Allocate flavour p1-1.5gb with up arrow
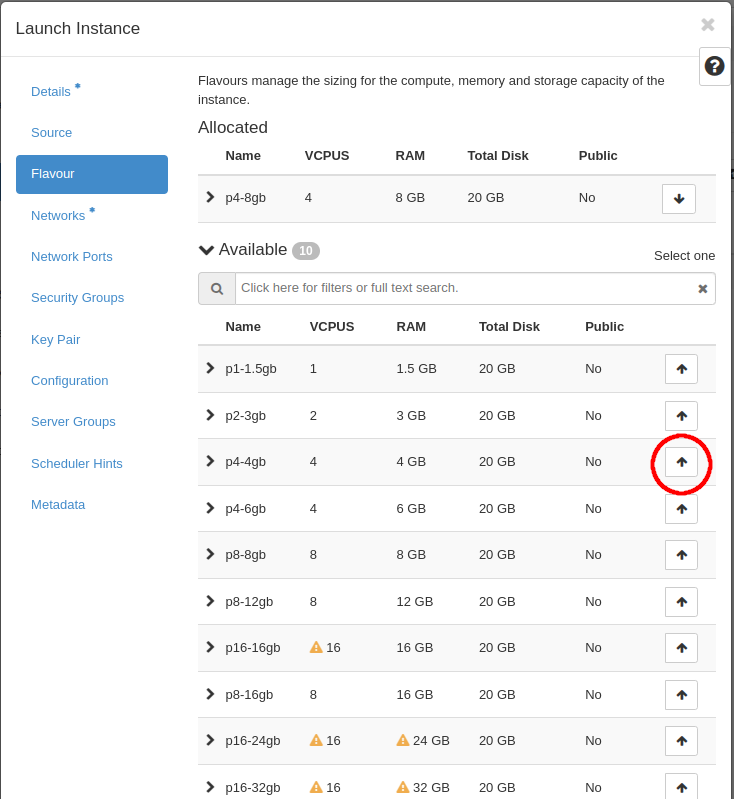Viewport: 734px width, 799px height. pyautogui.click(x=681, y=369)
